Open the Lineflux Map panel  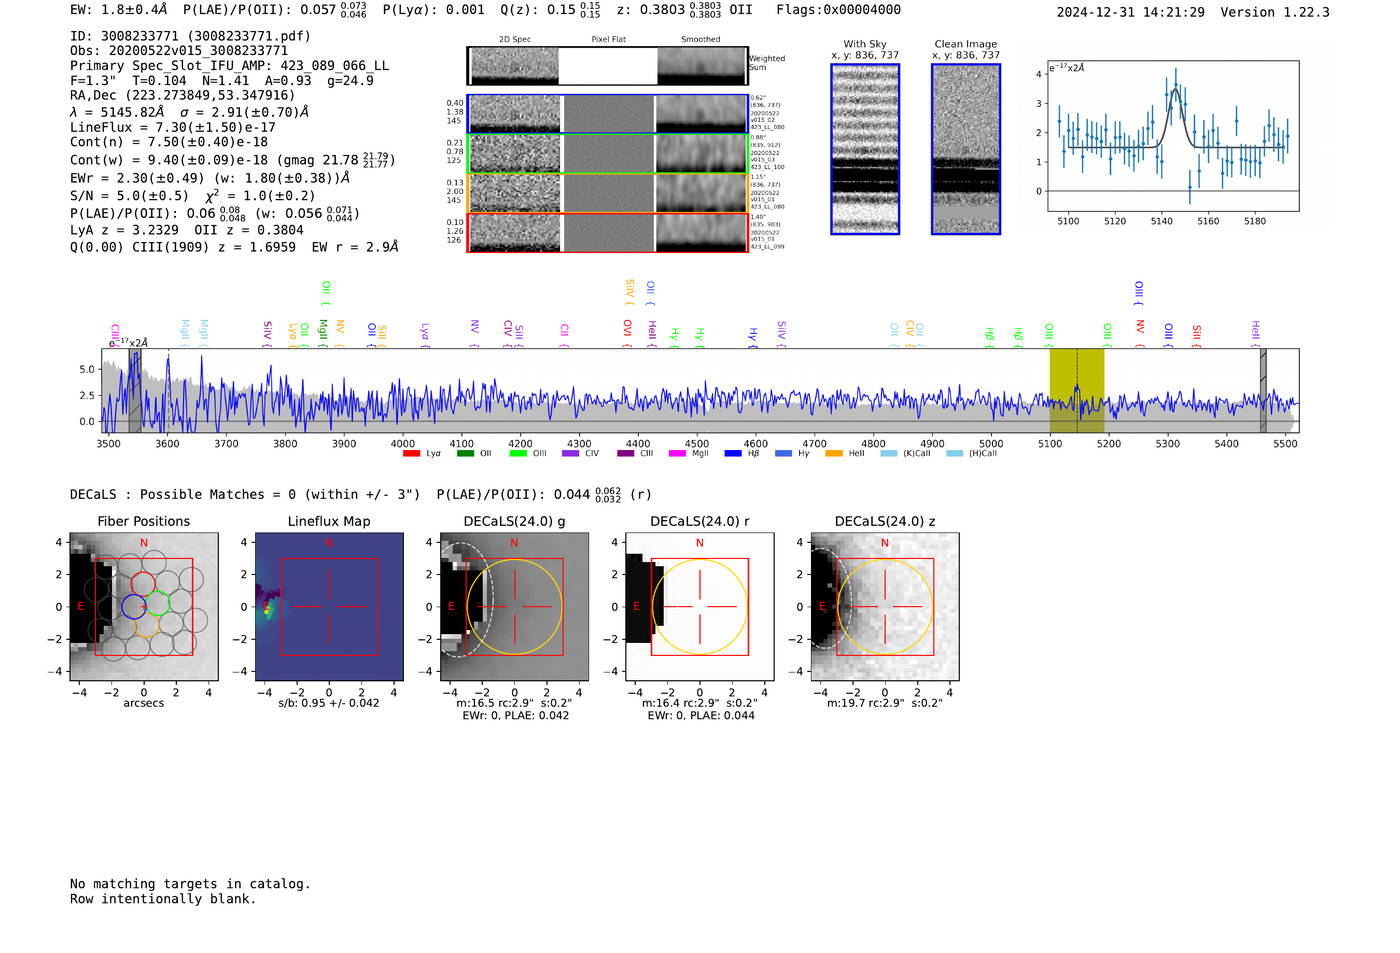click(x=329, y=607)
